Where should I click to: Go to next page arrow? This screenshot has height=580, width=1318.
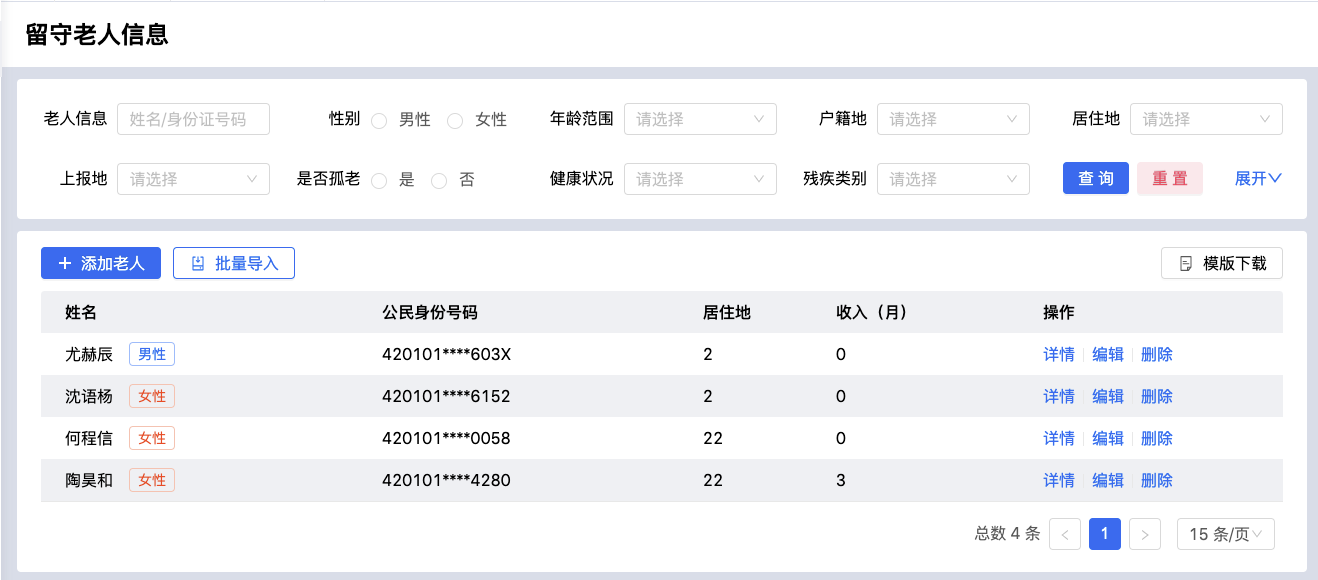click(x=1145, y=534)
